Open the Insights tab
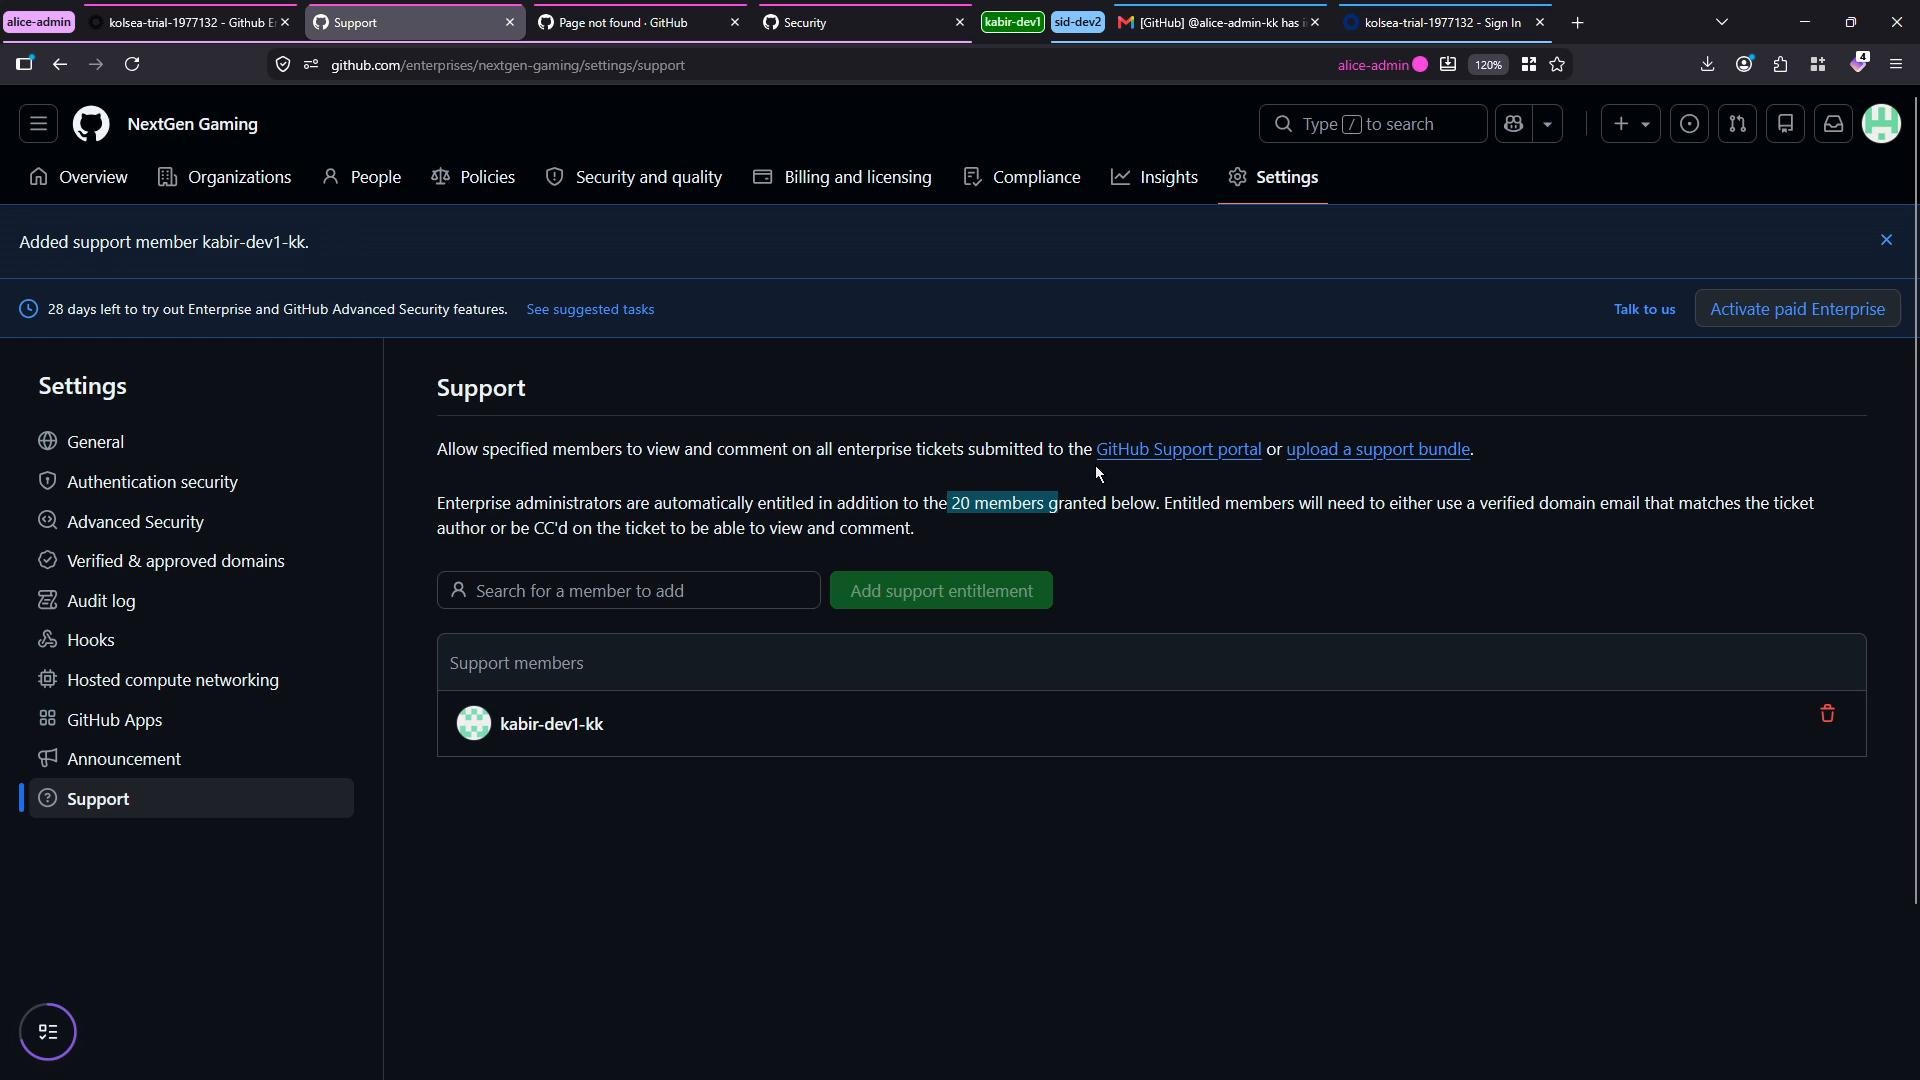The height and width of the screenshot is (1080, 1920). coord(1155,177)
